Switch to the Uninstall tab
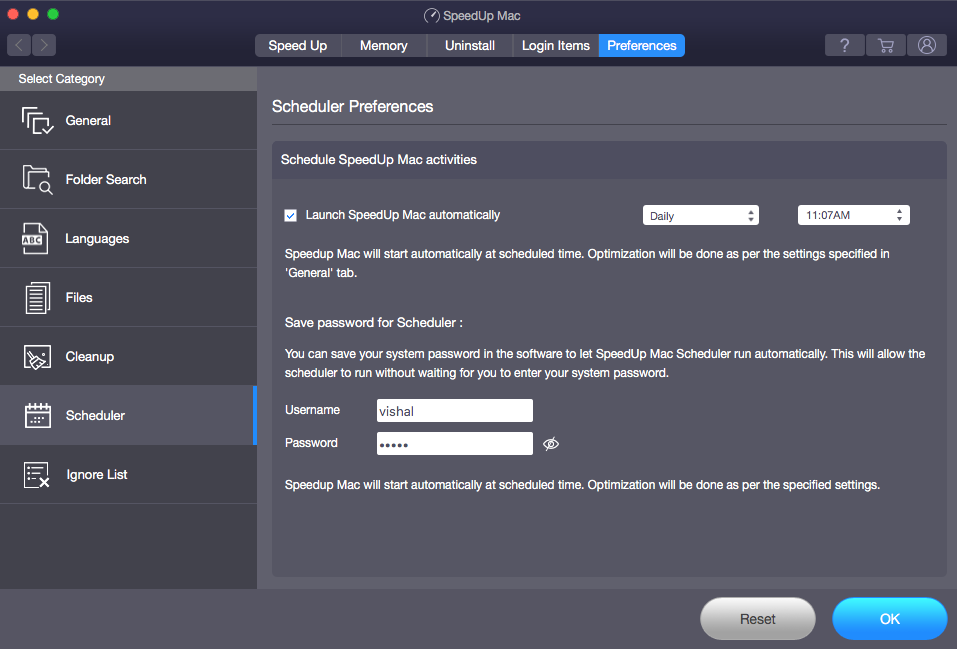The width and height of the screenshot is (957, 649). coord(469,46)
